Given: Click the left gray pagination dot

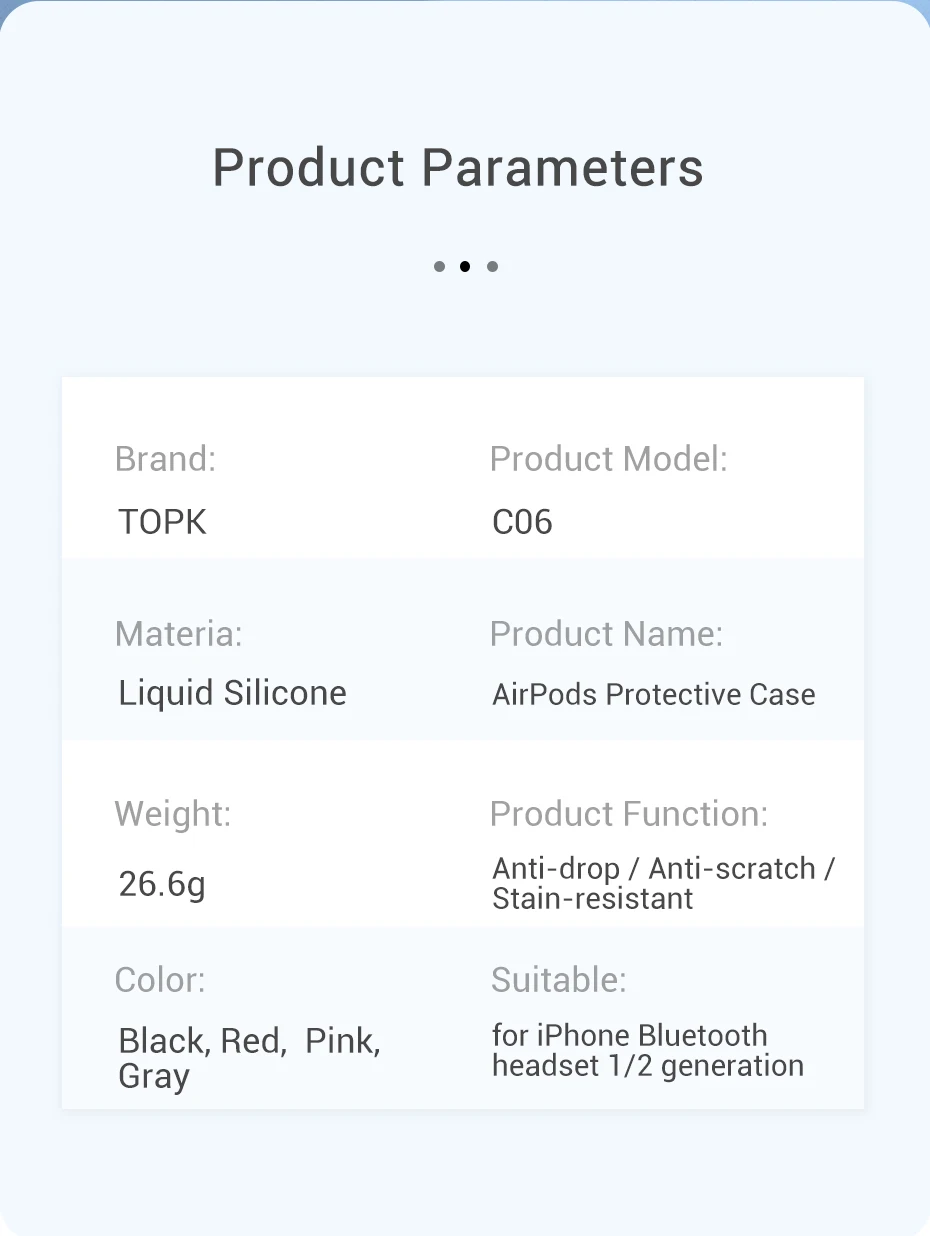Looking at the screenshot, I should click(439, 267).
